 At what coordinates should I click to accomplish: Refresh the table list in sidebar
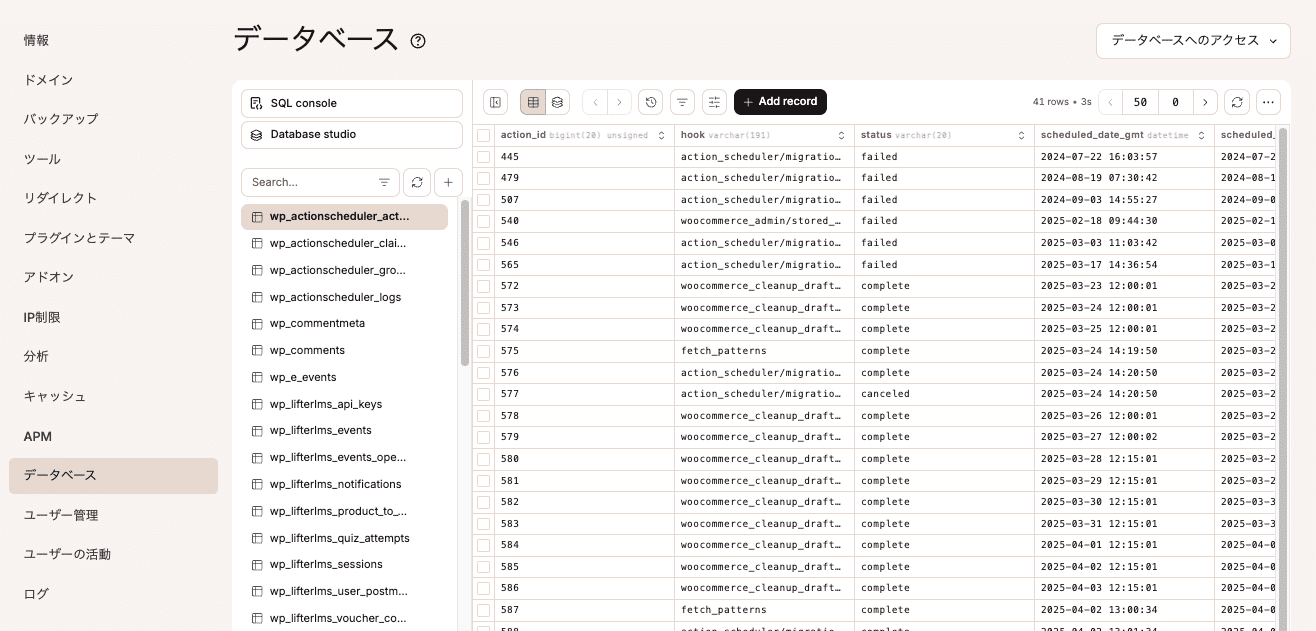417,182
